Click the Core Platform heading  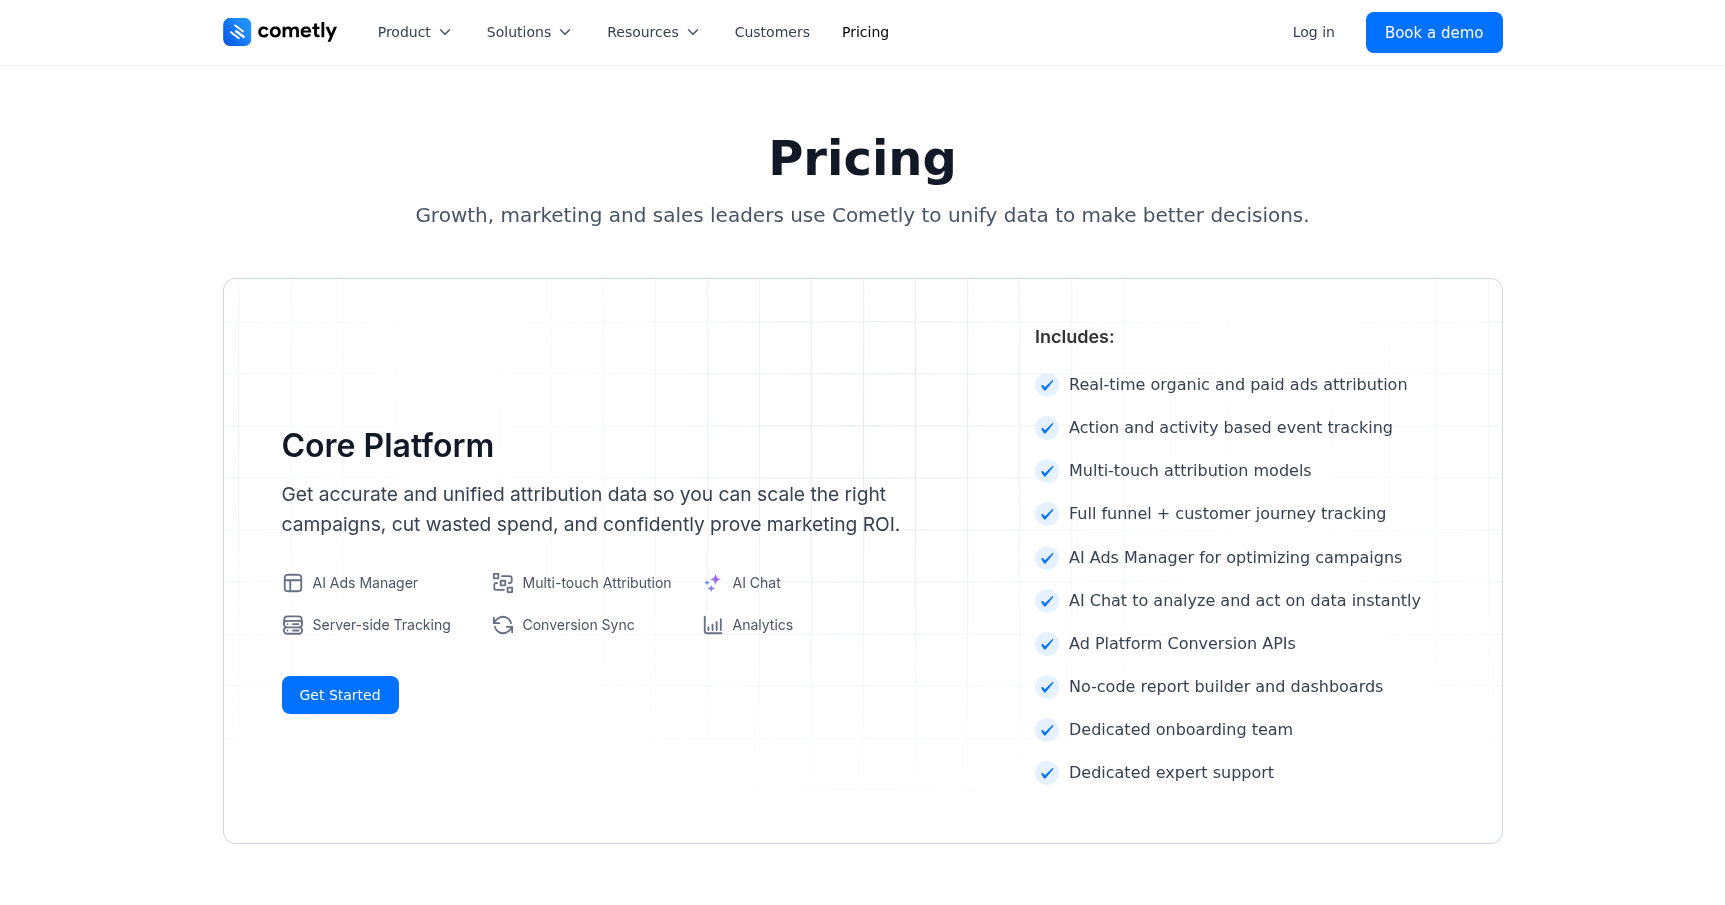click(388, 446)
